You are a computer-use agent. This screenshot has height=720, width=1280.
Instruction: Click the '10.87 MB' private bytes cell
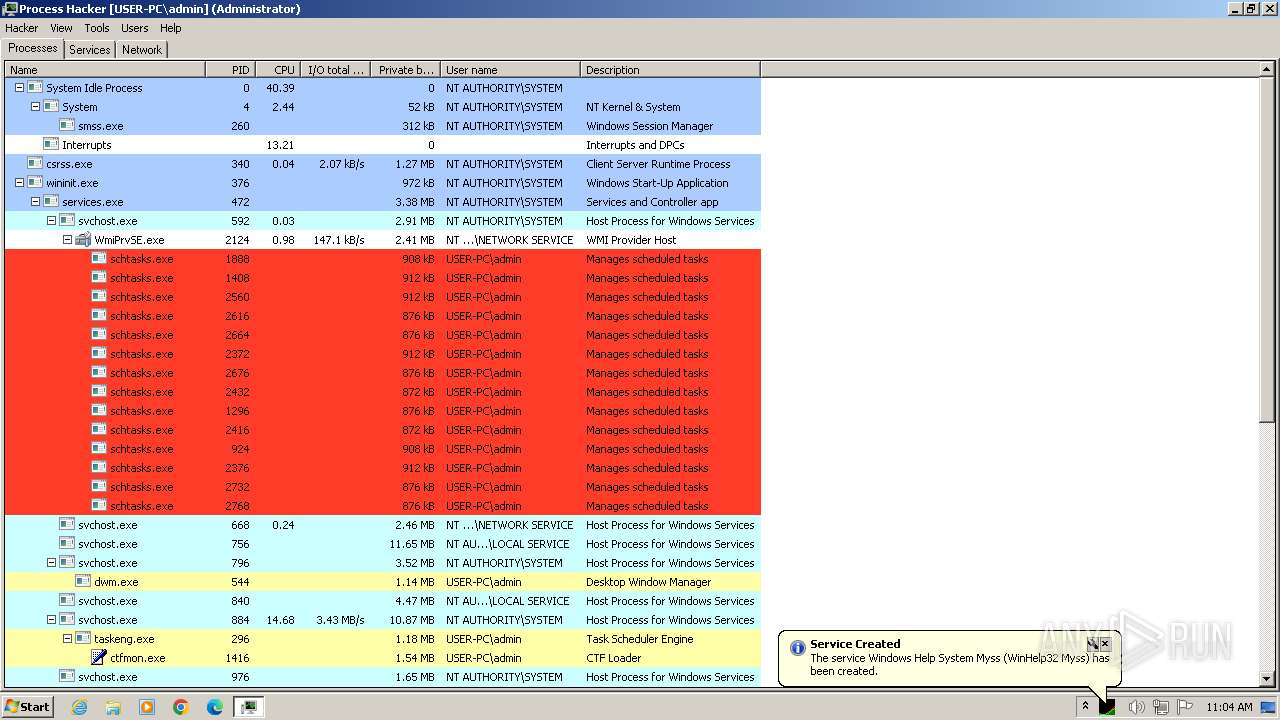coord(412,620)
